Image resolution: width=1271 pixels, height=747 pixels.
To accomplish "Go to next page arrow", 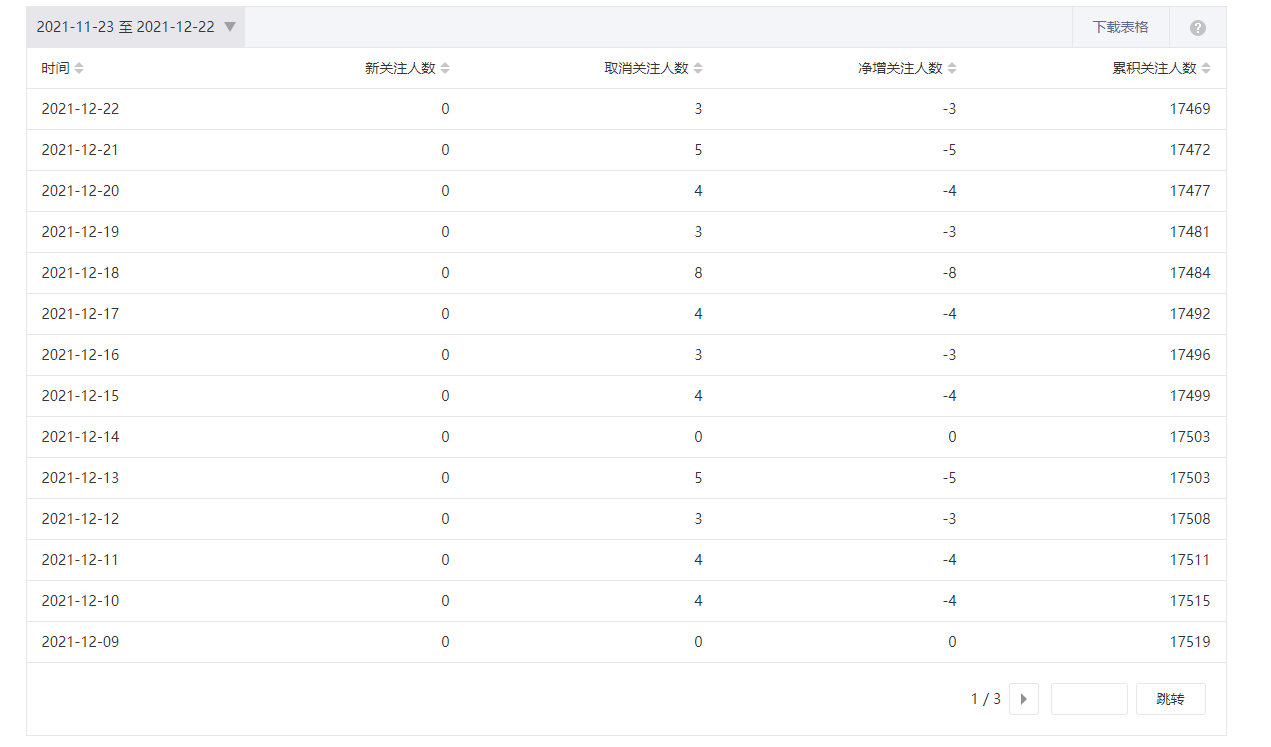I will (x=1024, y=699).
